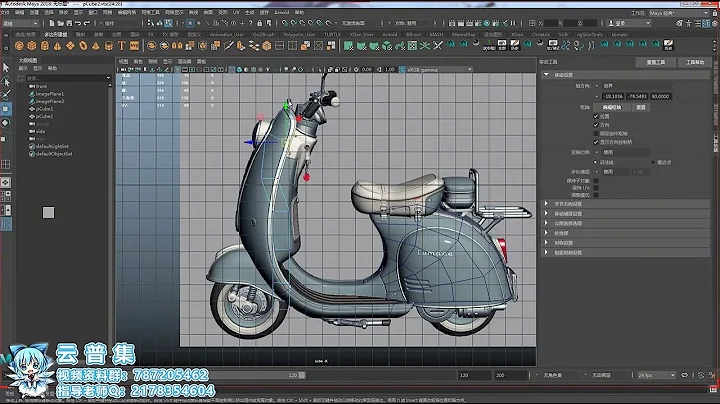Screen dimensions: 720x404
Task: Switch to the MASH shelf tab
Action: [x=436, y=34]
